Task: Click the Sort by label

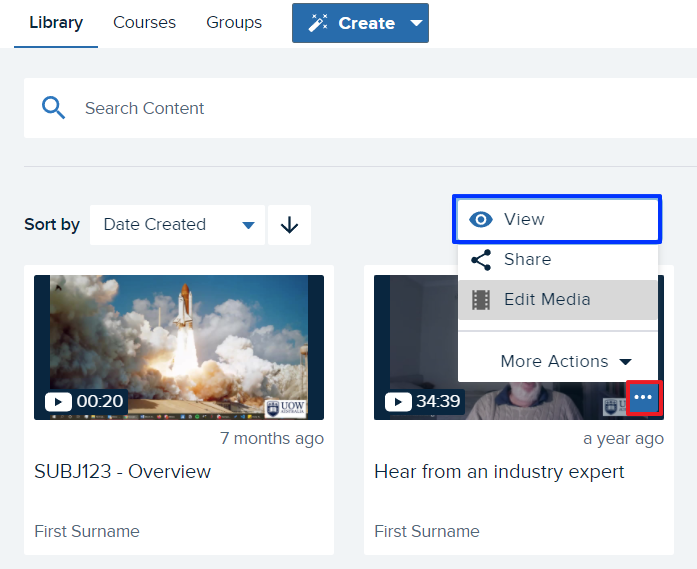Action: click(52, 224)
